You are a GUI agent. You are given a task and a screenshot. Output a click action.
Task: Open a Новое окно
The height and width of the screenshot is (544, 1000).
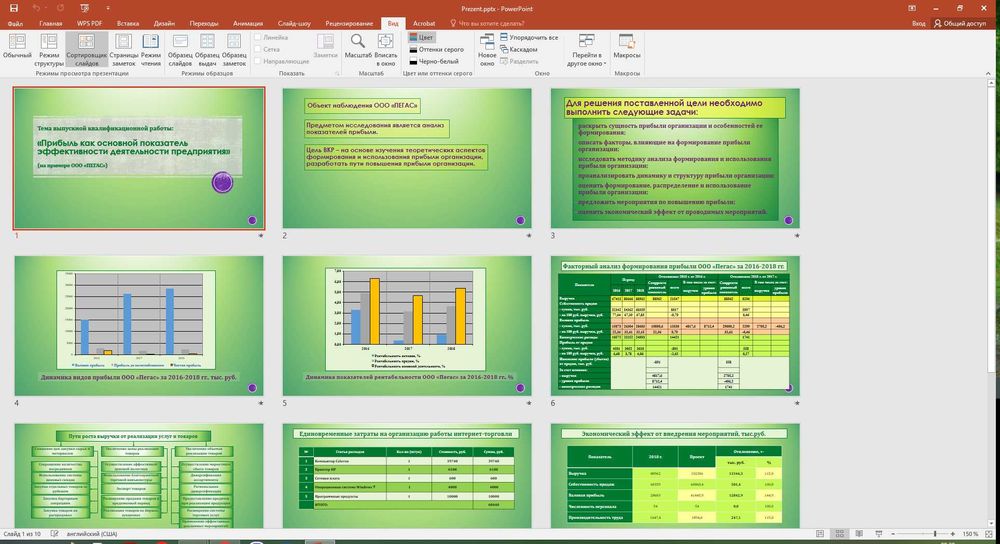pos(487,49)
